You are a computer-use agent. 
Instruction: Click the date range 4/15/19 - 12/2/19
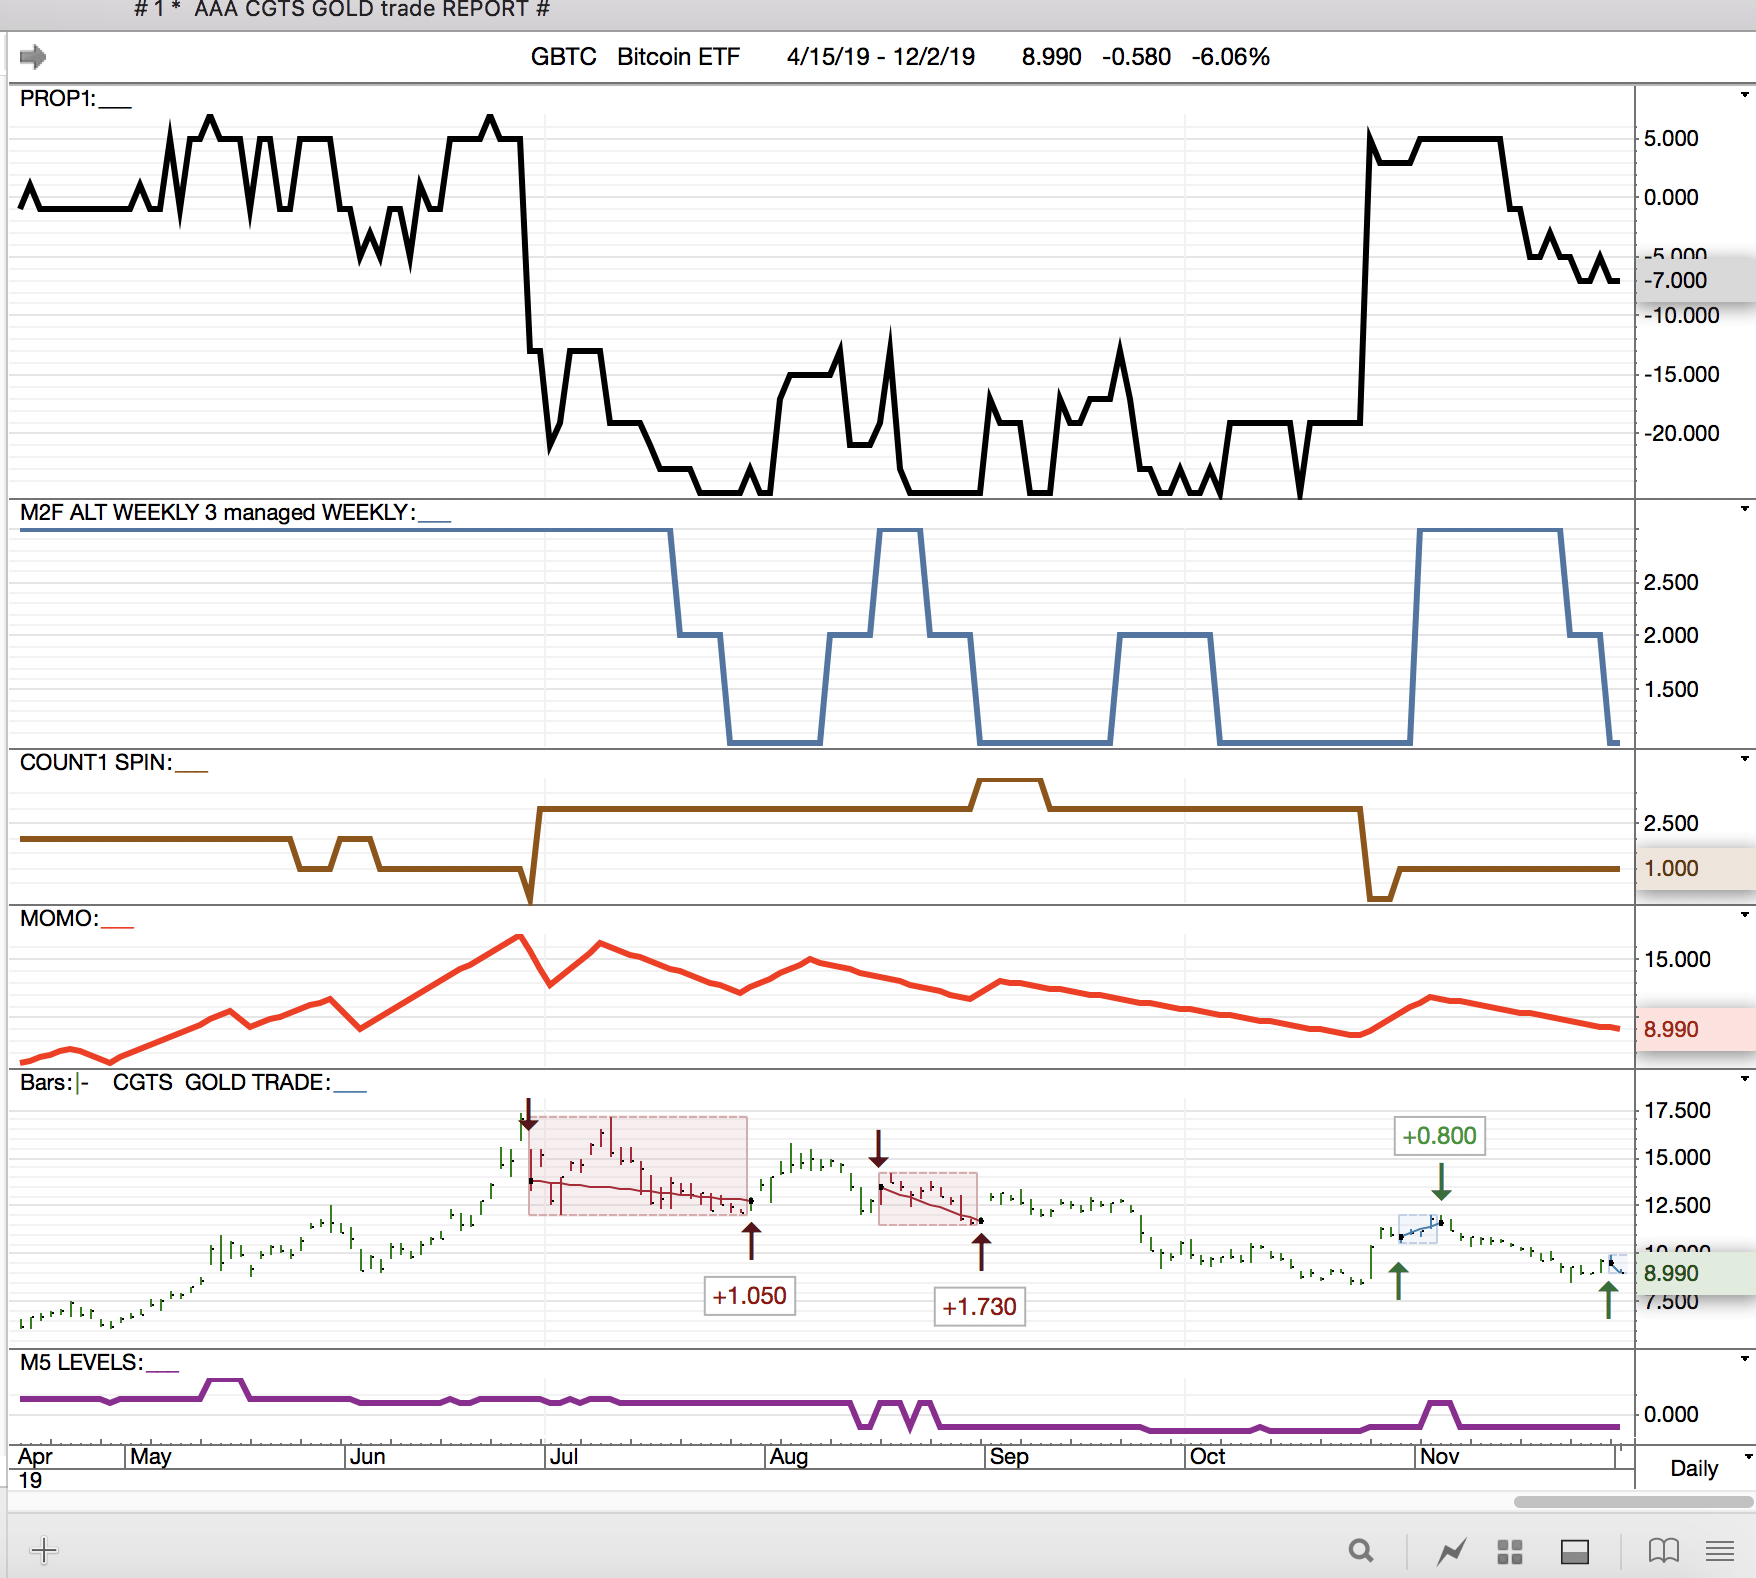tap(881, 57)
